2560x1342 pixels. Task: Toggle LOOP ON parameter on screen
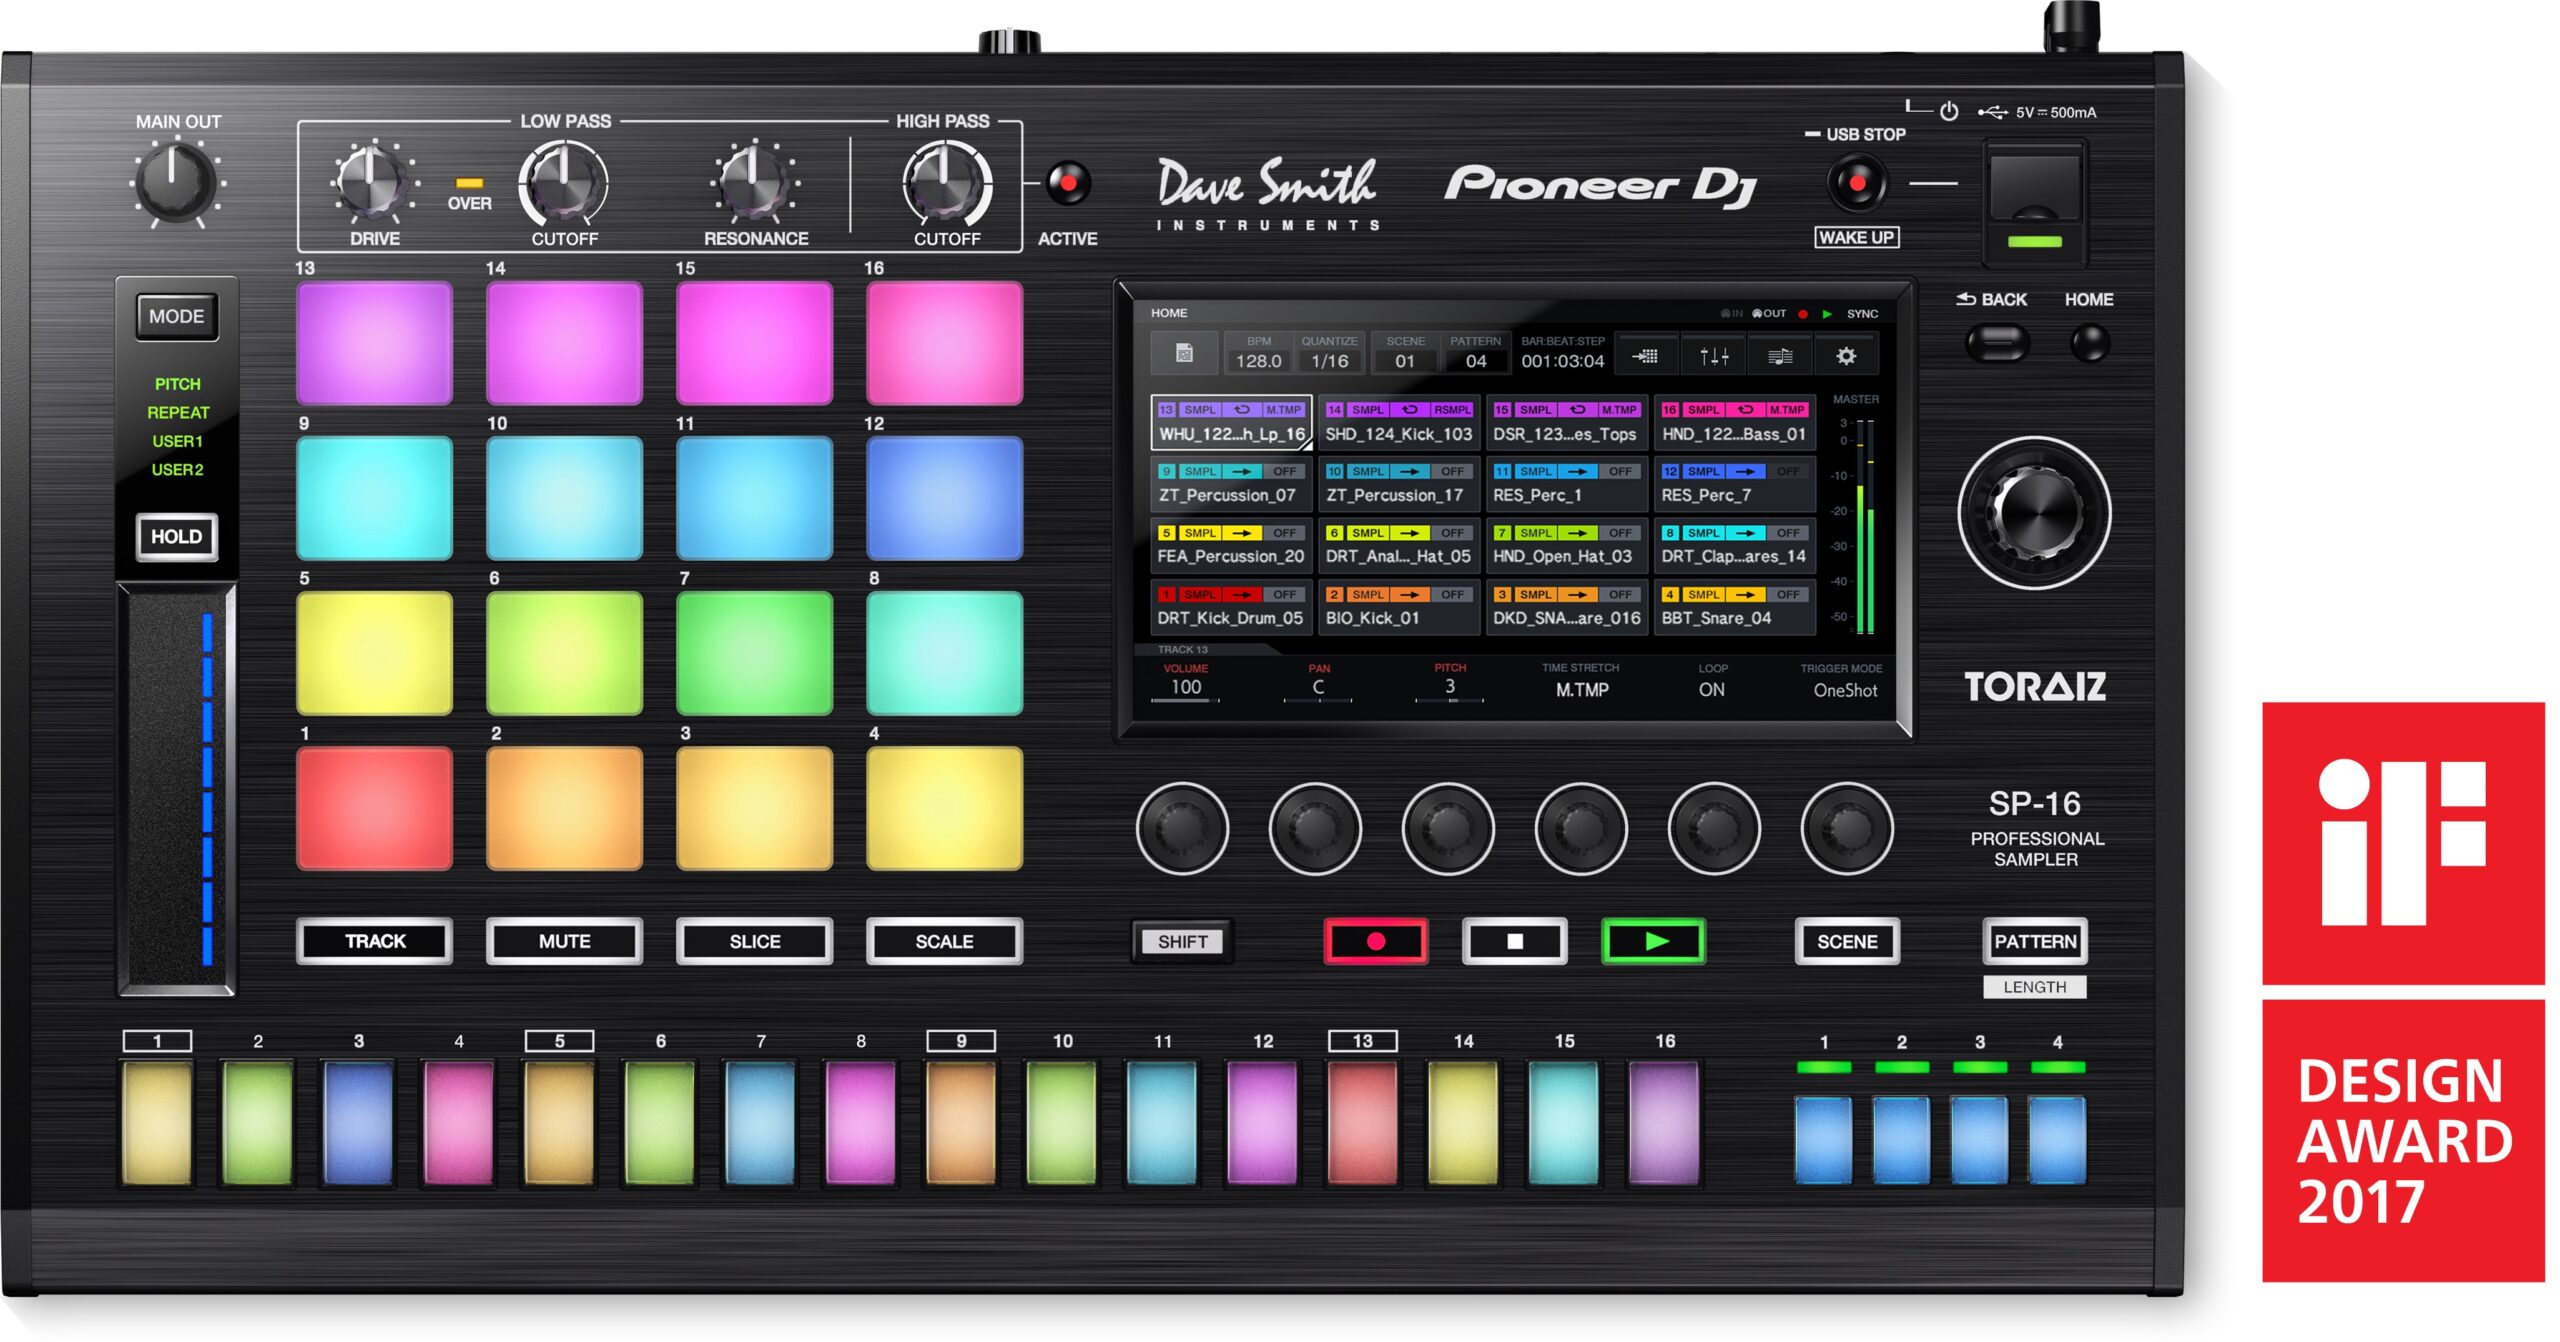click(1711, 689)
